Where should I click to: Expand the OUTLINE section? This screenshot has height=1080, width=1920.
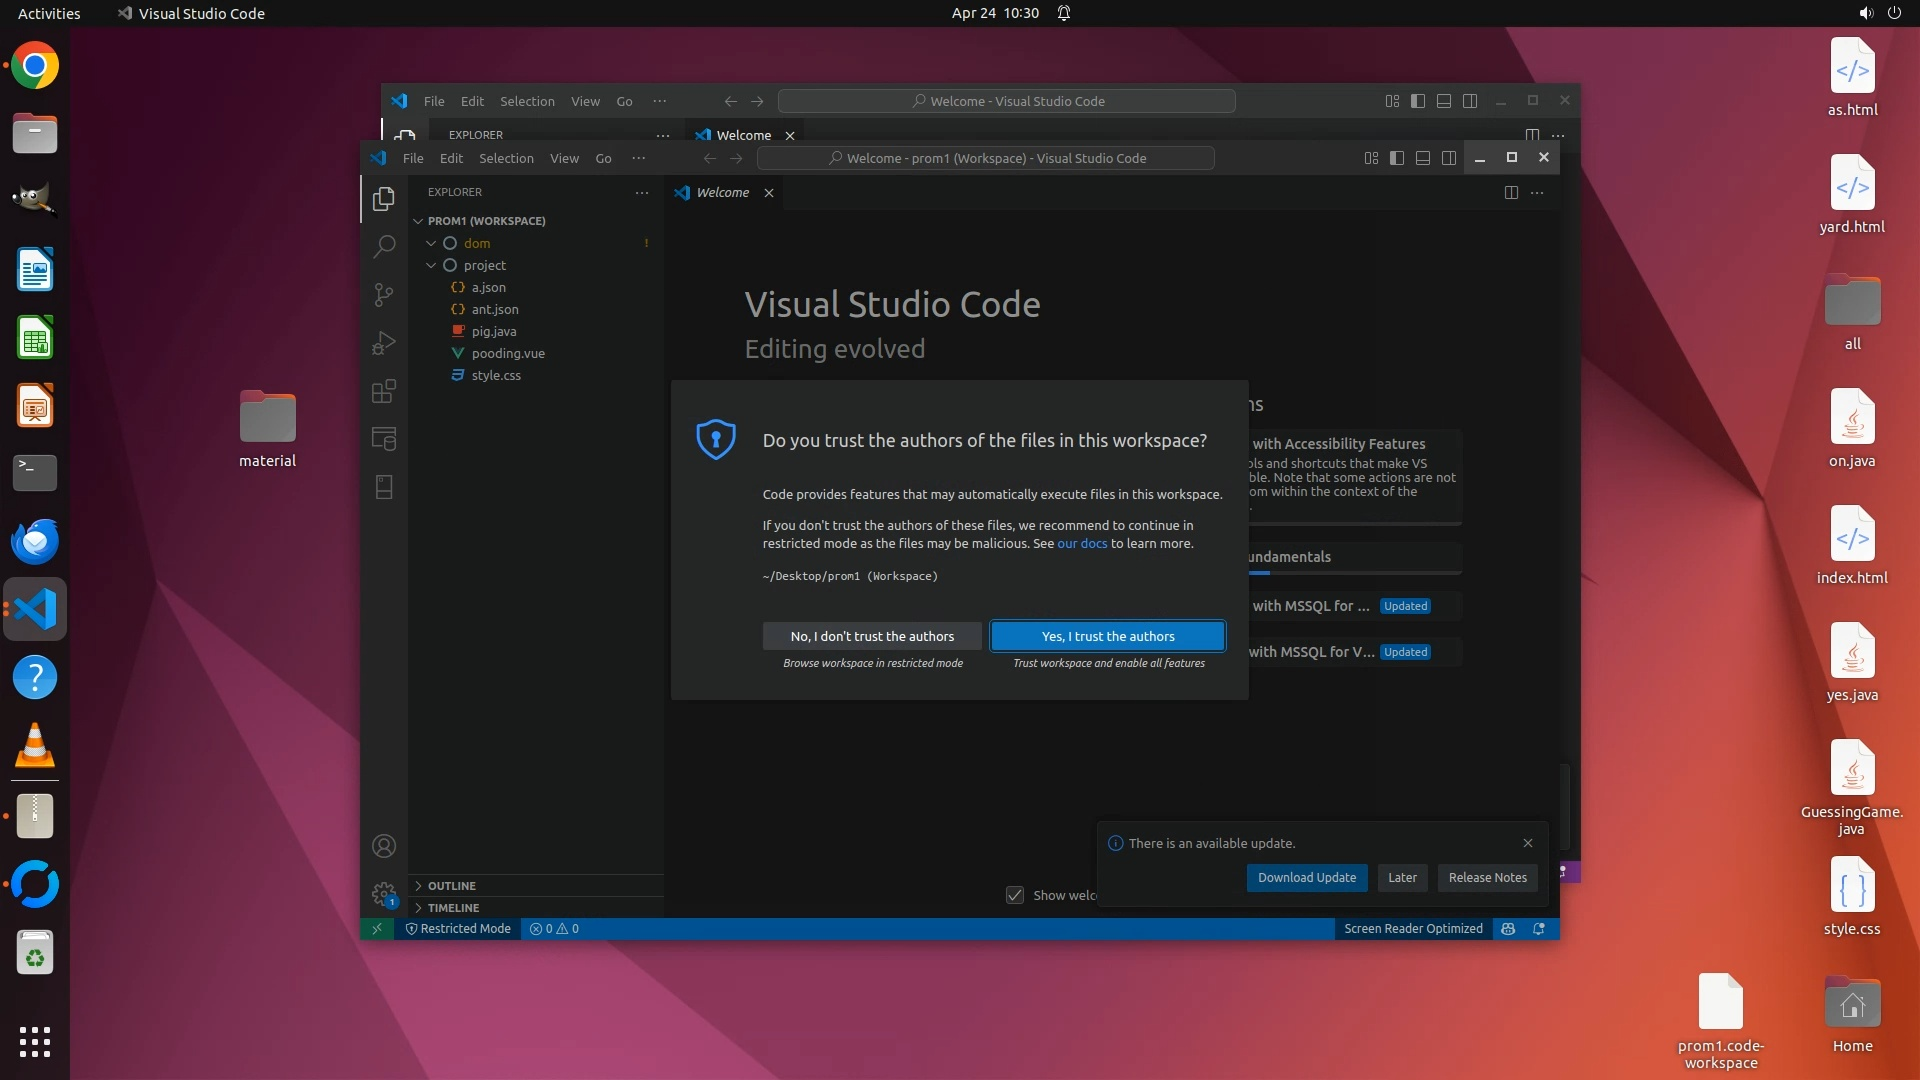[x=452, y=886]
